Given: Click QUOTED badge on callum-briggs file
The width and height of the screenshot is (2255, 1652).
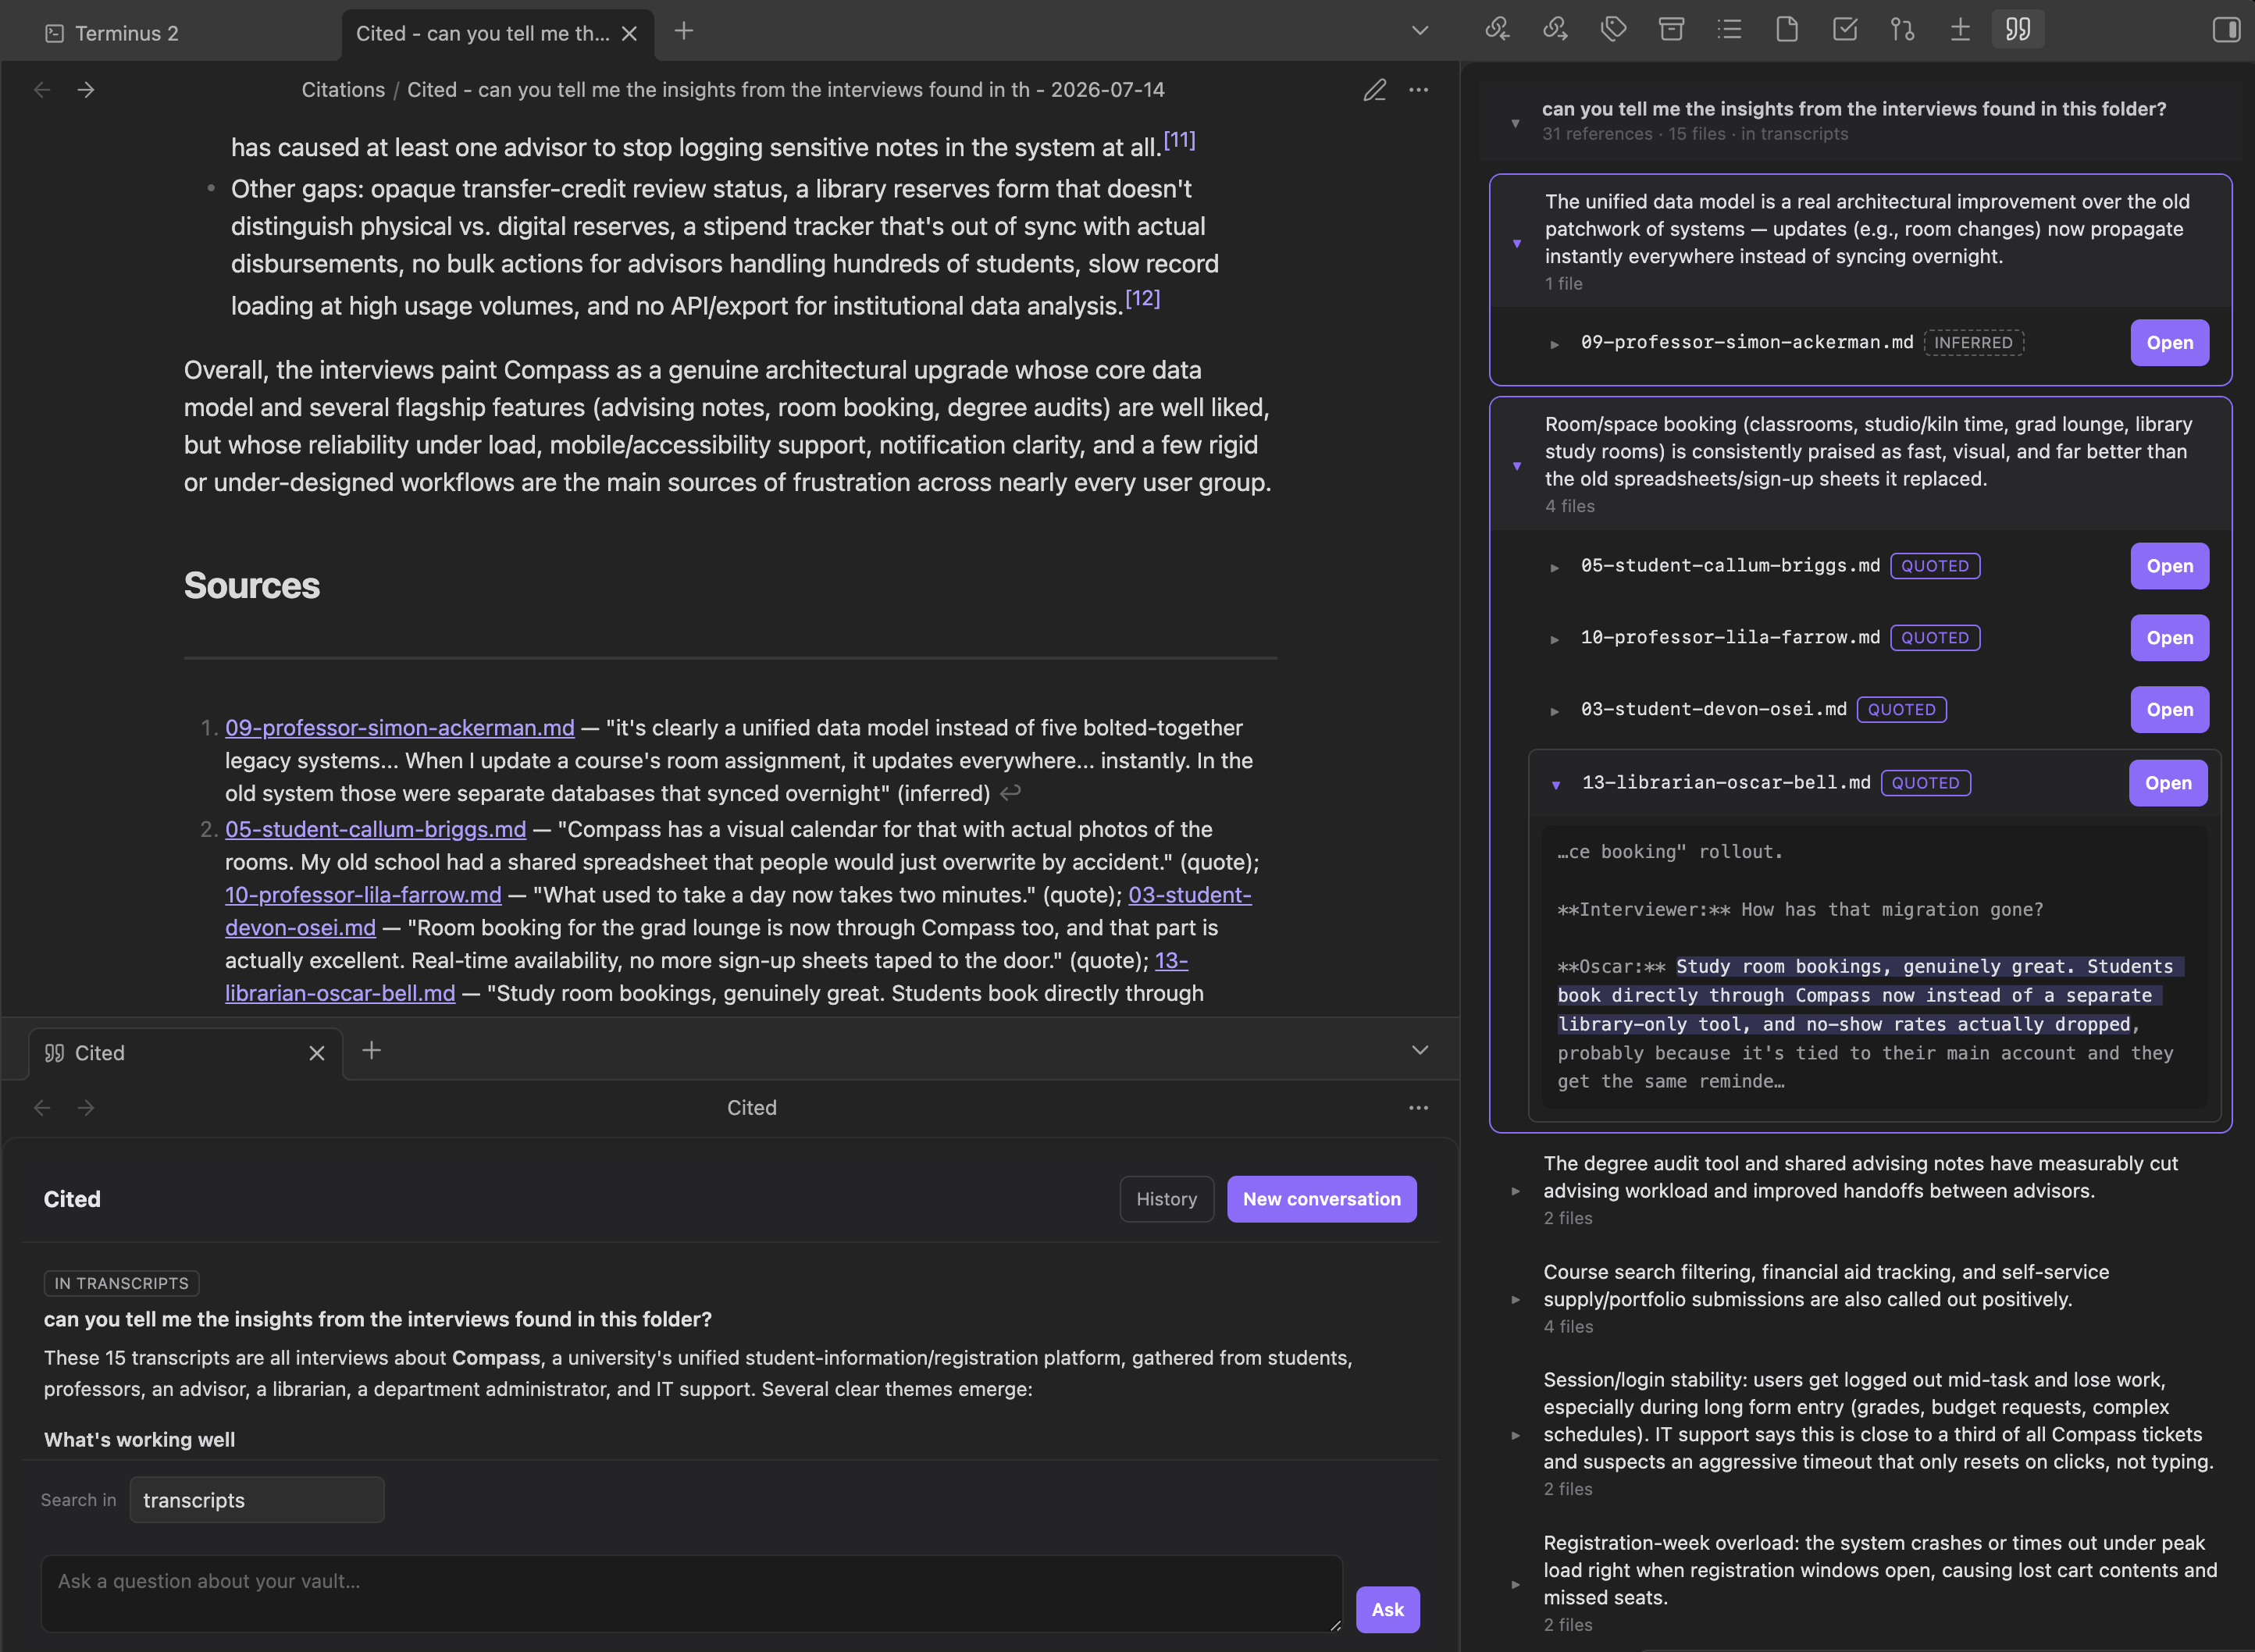Looking at the screenshot, I should tap(1934, 566).
